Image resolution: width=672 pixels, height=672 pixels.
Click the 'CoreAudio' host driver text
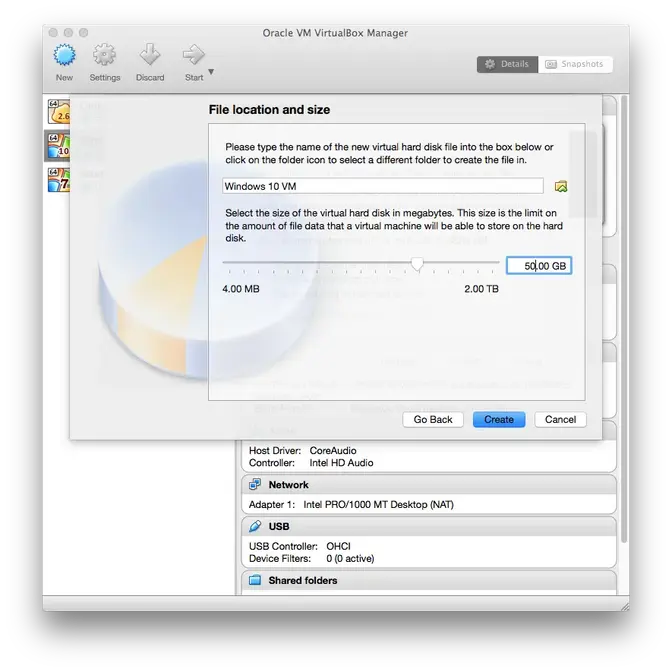[x=333, y=450]
